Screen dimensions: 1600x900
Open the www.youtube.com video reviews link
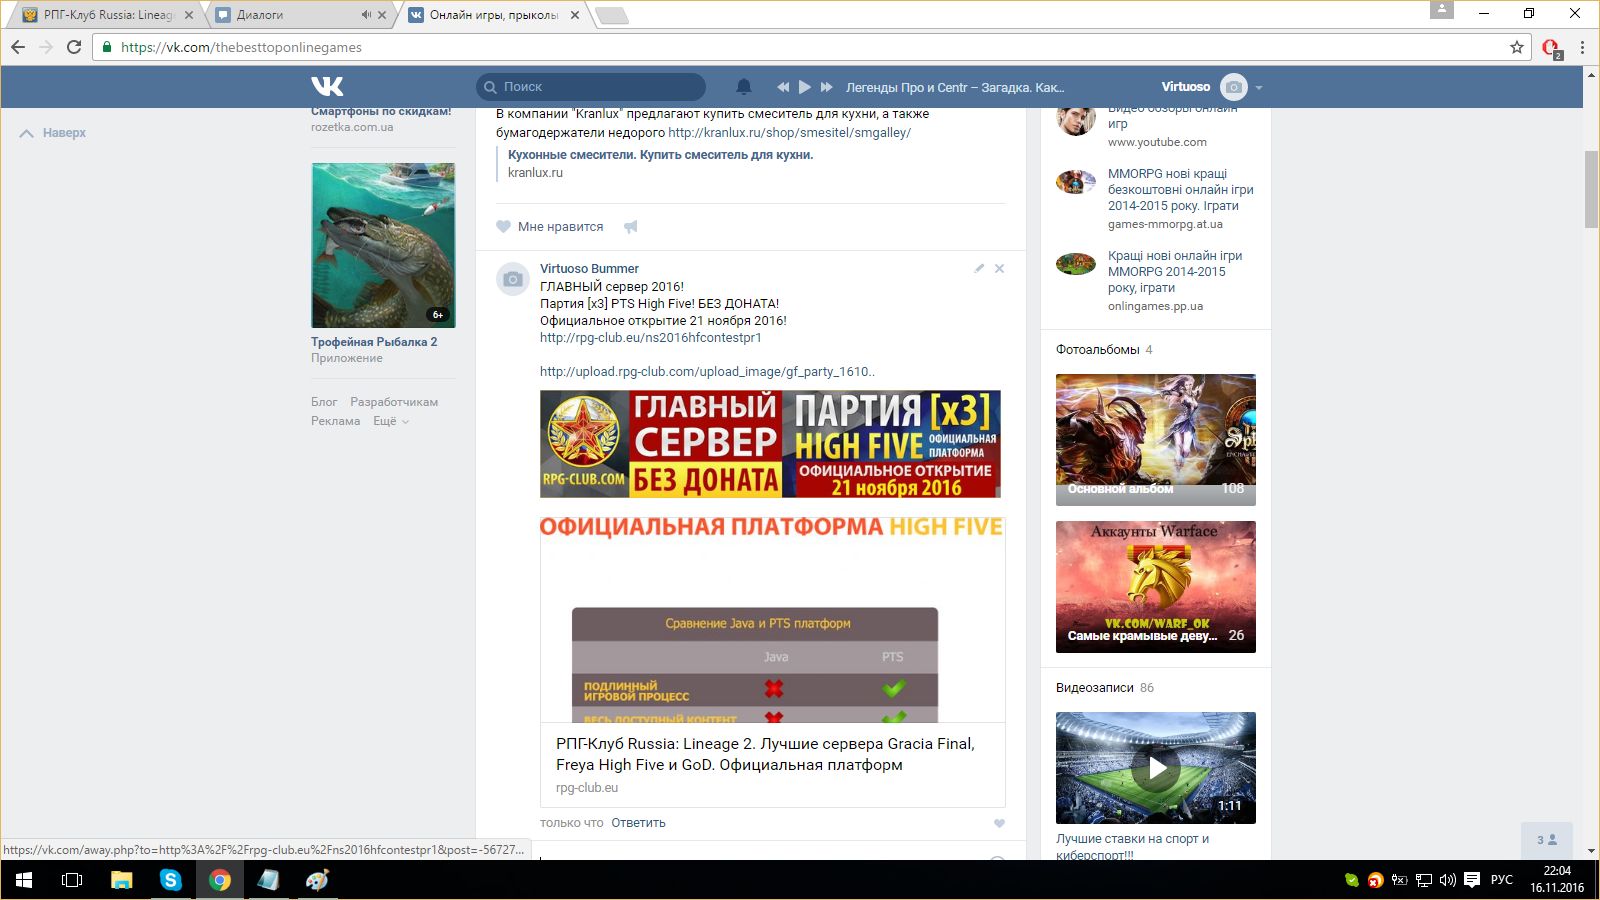tap(1157, 142)
